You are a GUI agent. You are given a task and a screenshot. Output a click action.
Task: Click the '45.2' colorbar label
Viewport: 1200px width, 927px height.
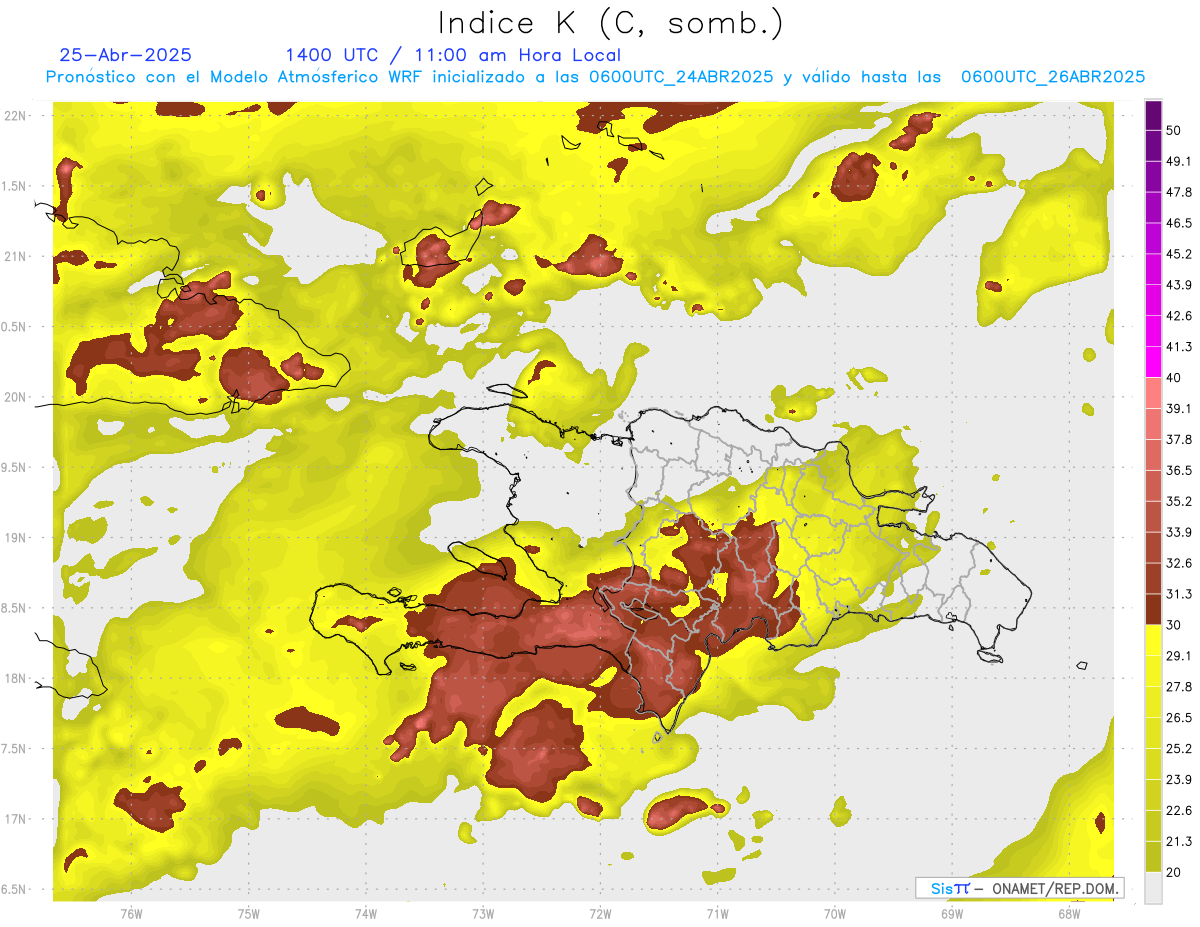(x=1178, y=254)
